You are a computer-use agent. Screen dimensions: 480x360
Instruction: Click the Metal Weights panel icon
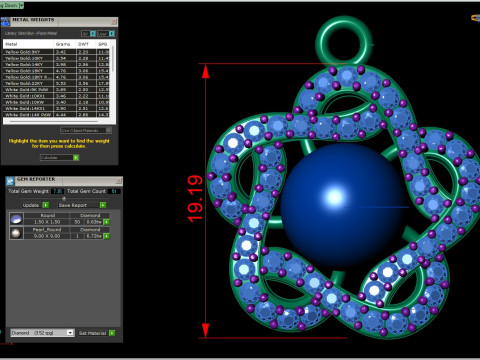point(6,22)
